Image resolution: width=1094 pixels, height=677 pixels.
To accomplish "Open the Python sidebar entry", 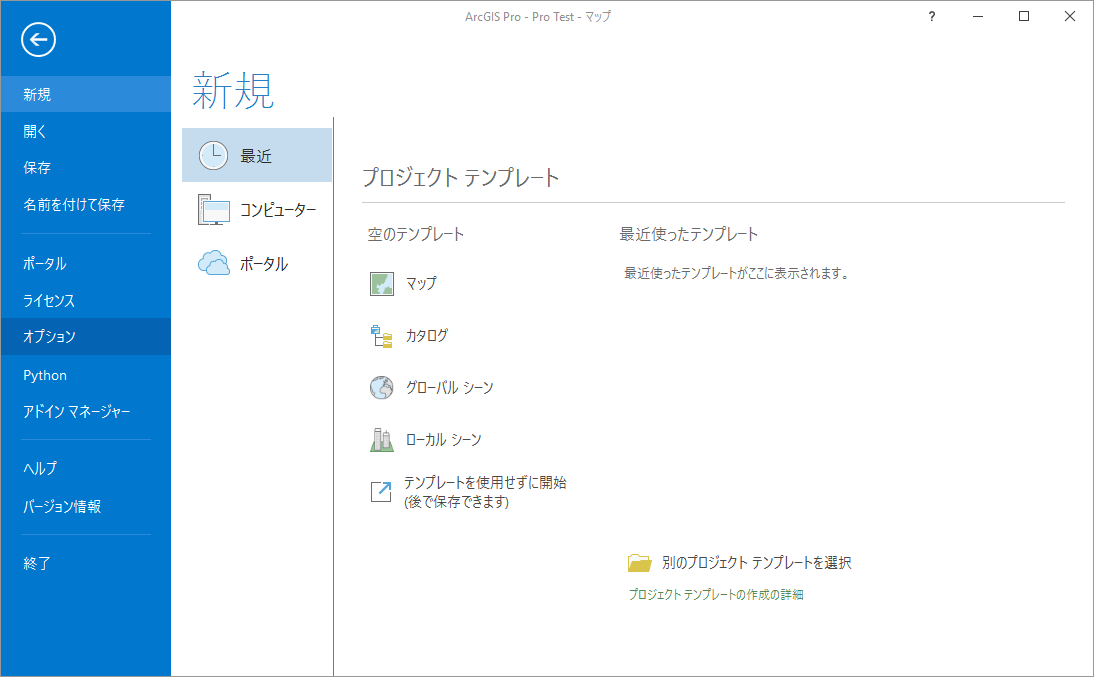I will point(86,375).
